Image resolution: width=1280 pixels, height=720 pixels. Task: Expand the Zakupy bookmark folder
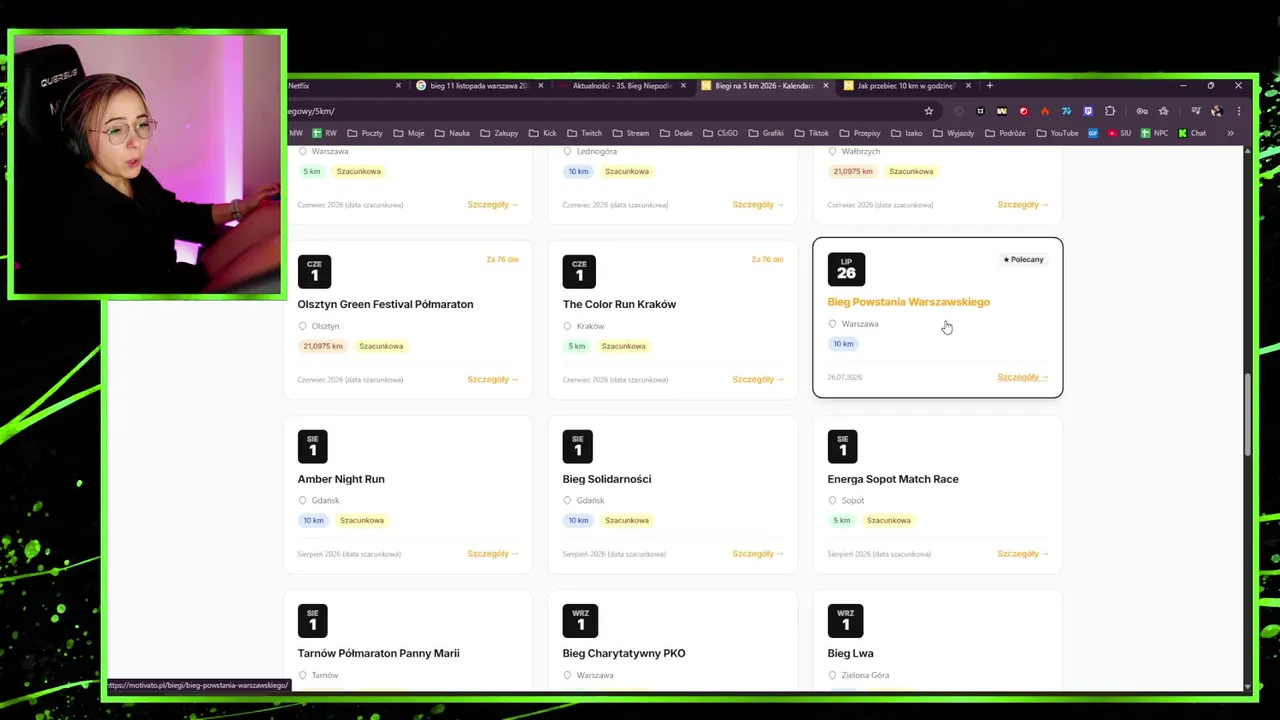coord(499,133)
